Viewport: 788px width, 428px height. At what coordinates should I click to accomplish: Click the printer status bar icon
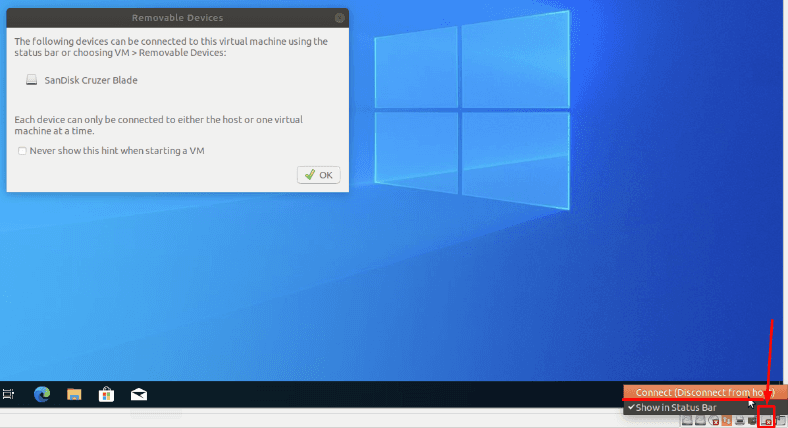740,420
